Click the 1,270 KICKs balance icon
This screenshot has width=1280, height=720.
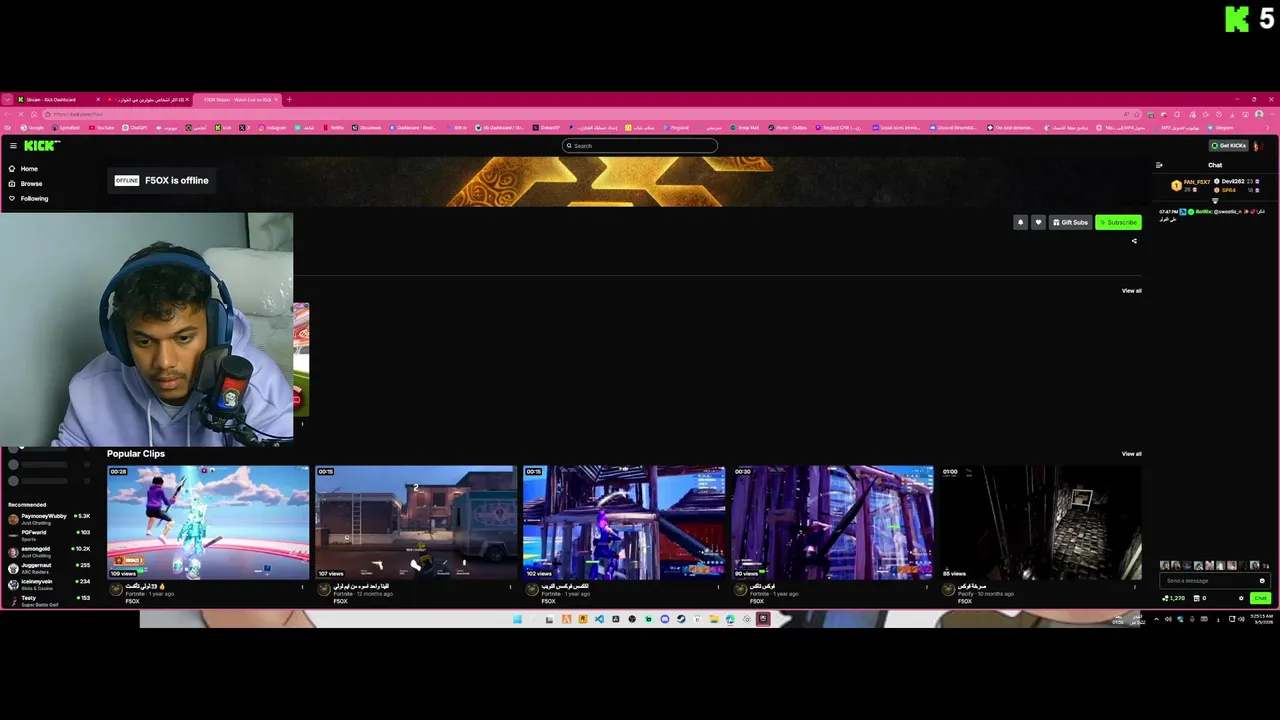point(1173,598)
